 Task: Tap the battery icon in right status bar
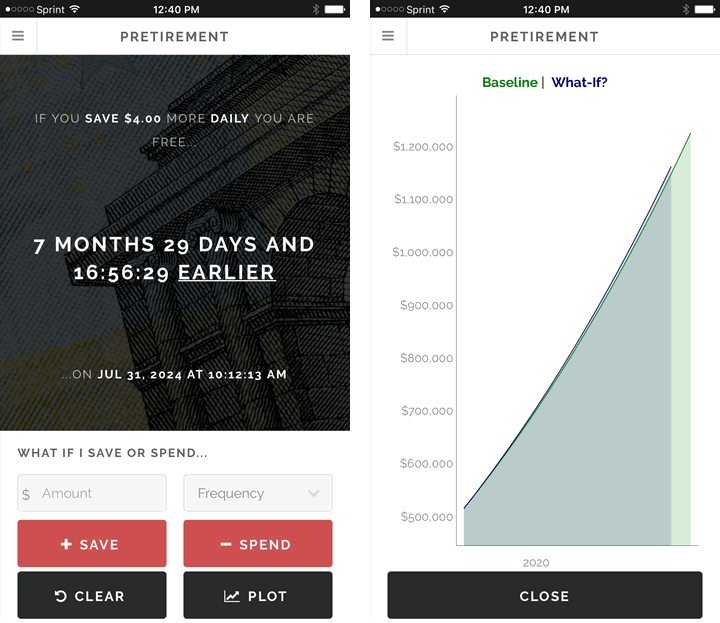(x=705, y=9)
